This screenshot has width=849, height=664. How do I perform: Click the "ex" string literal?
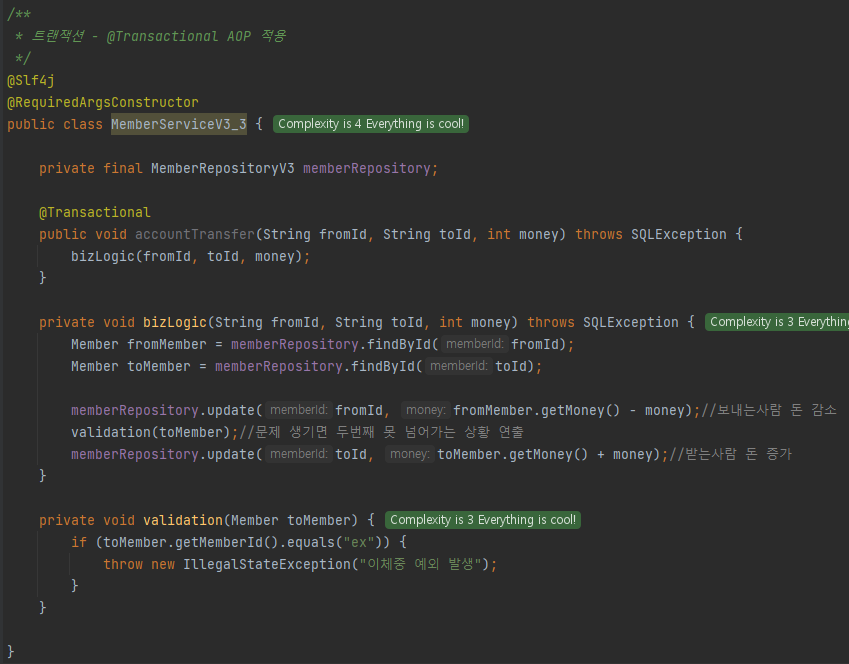pos(359,542)
